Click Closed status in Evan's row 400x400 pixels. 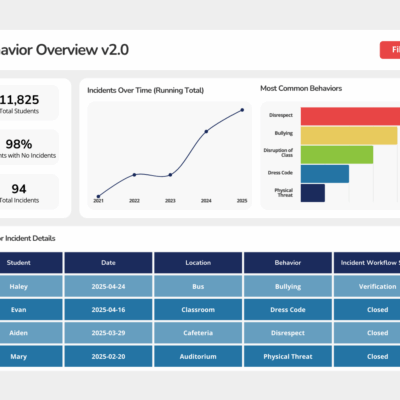pos(367,310)
